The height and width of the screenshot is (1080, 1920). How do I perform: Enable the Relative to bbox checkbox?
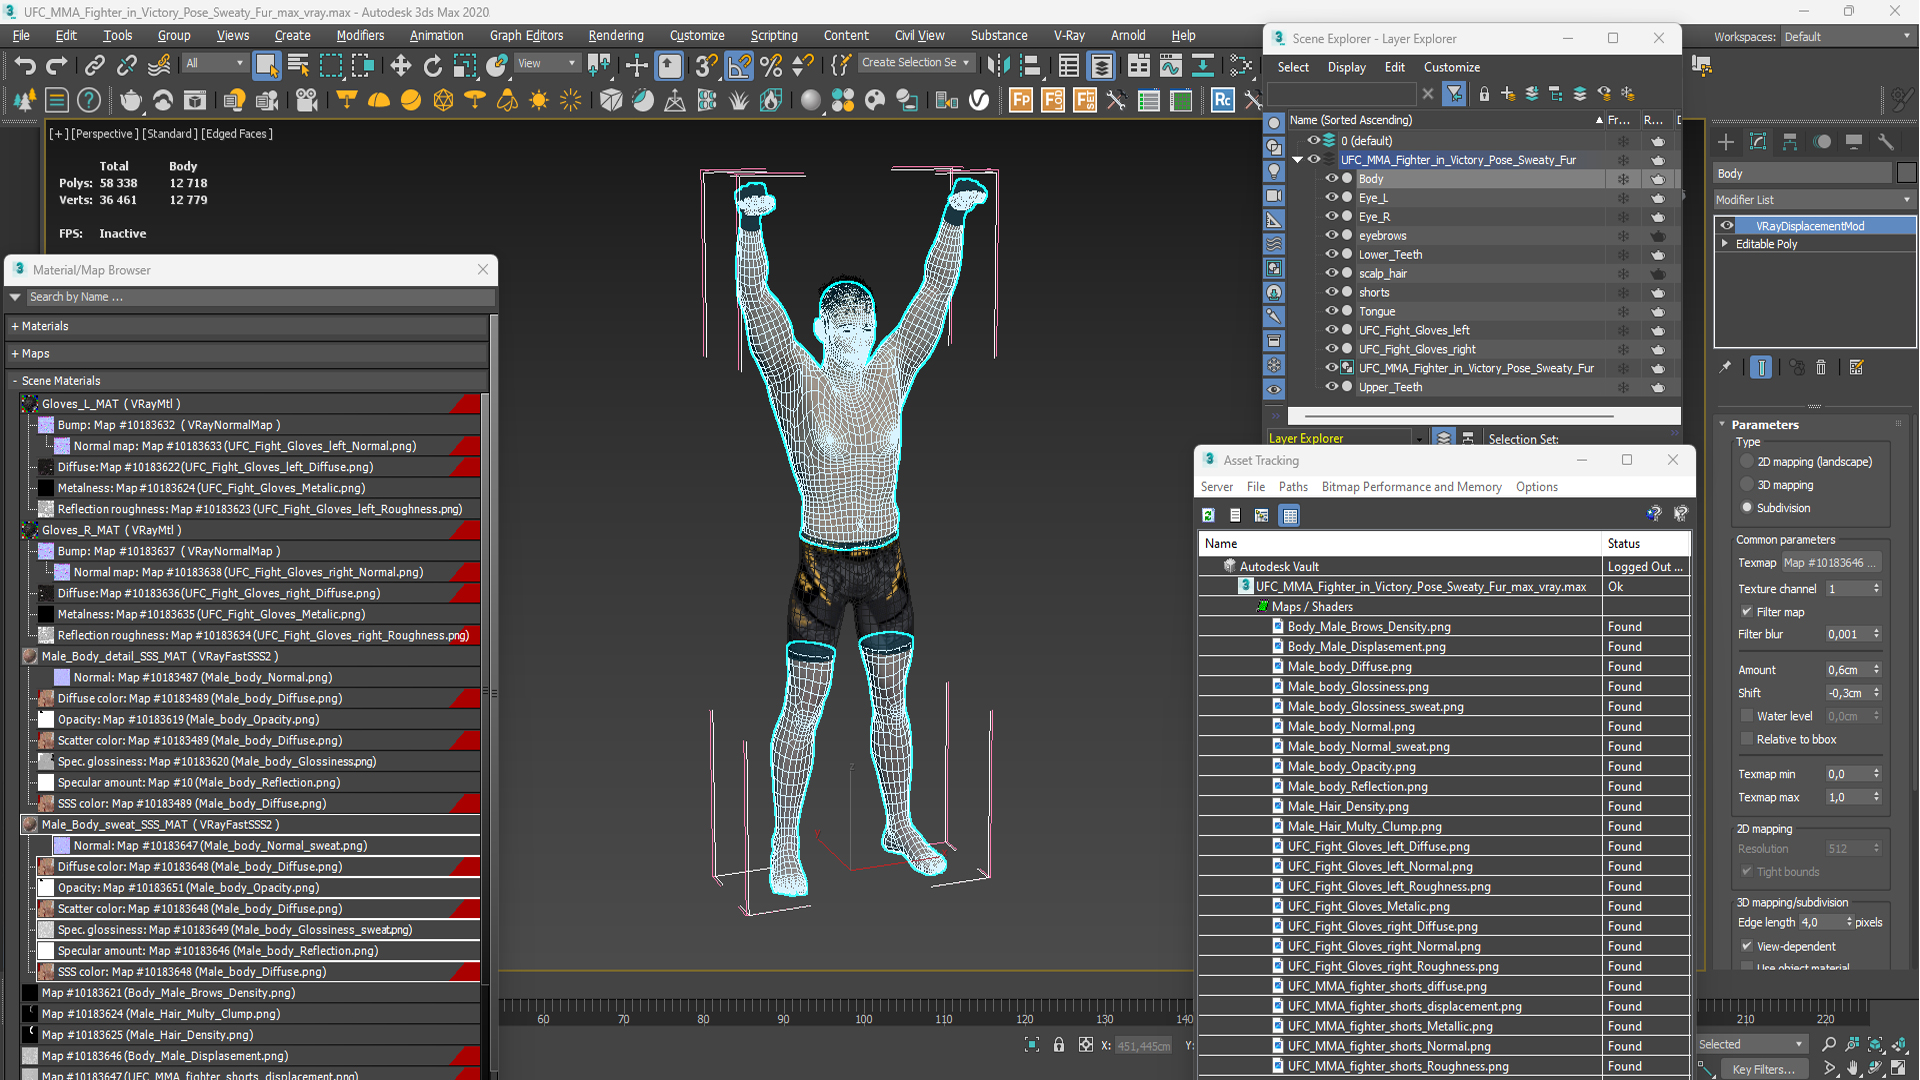coord(1747,738)
